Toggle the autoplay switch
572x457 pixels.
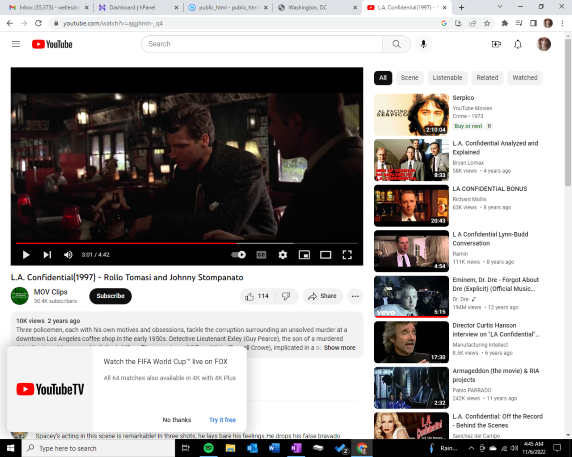click(239, 255)
